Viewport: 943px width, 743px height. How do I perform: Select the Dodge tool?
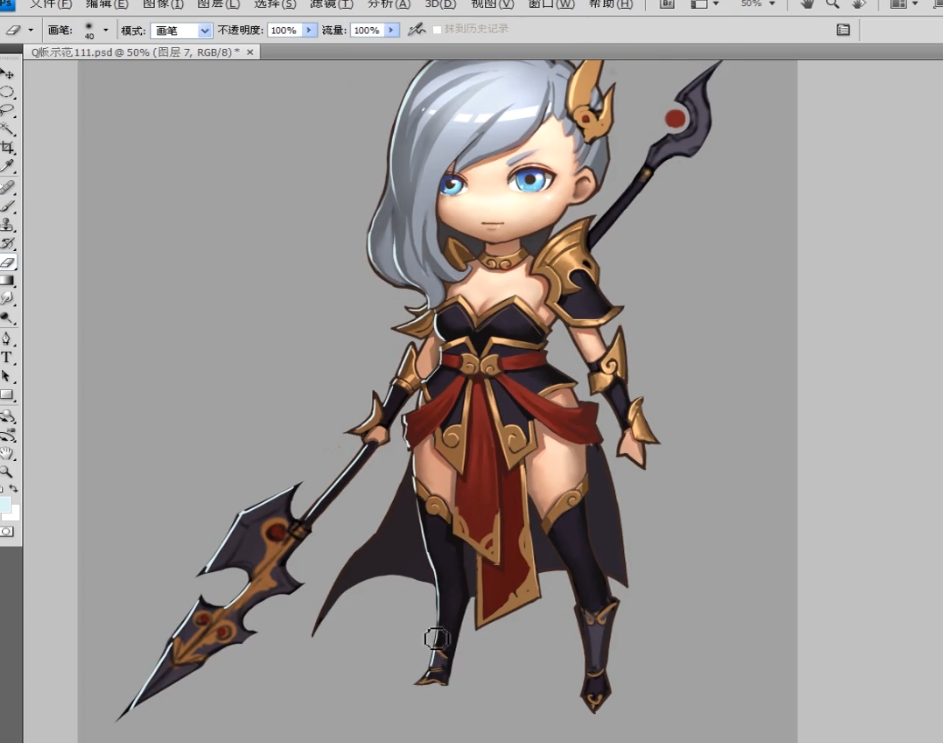pos(7,318)
